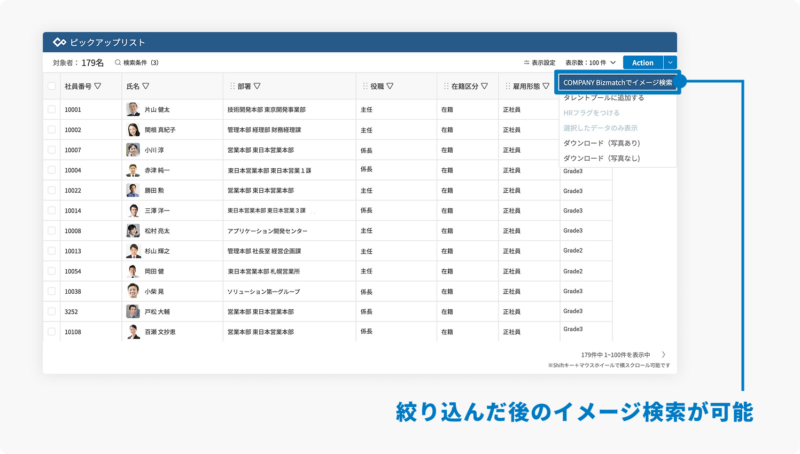Tick the select-all checkbox in the table header
Viewport: 800px width, 454px height.
point(52,86)
